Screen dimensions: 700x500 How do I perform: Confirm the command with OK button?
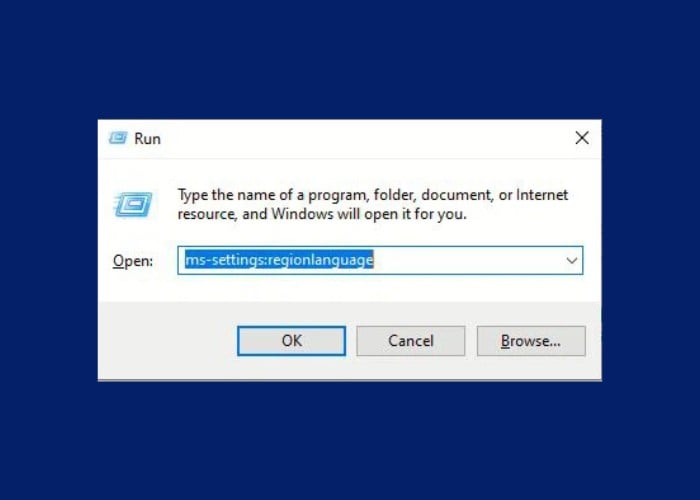point(292,341)
